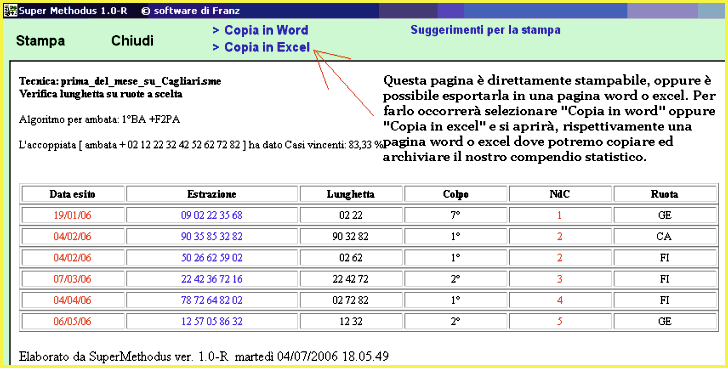Screen dimensions: 728x368
Task: Click the Ruota column header
Action: pyautogui.click(x=665, y=194)
